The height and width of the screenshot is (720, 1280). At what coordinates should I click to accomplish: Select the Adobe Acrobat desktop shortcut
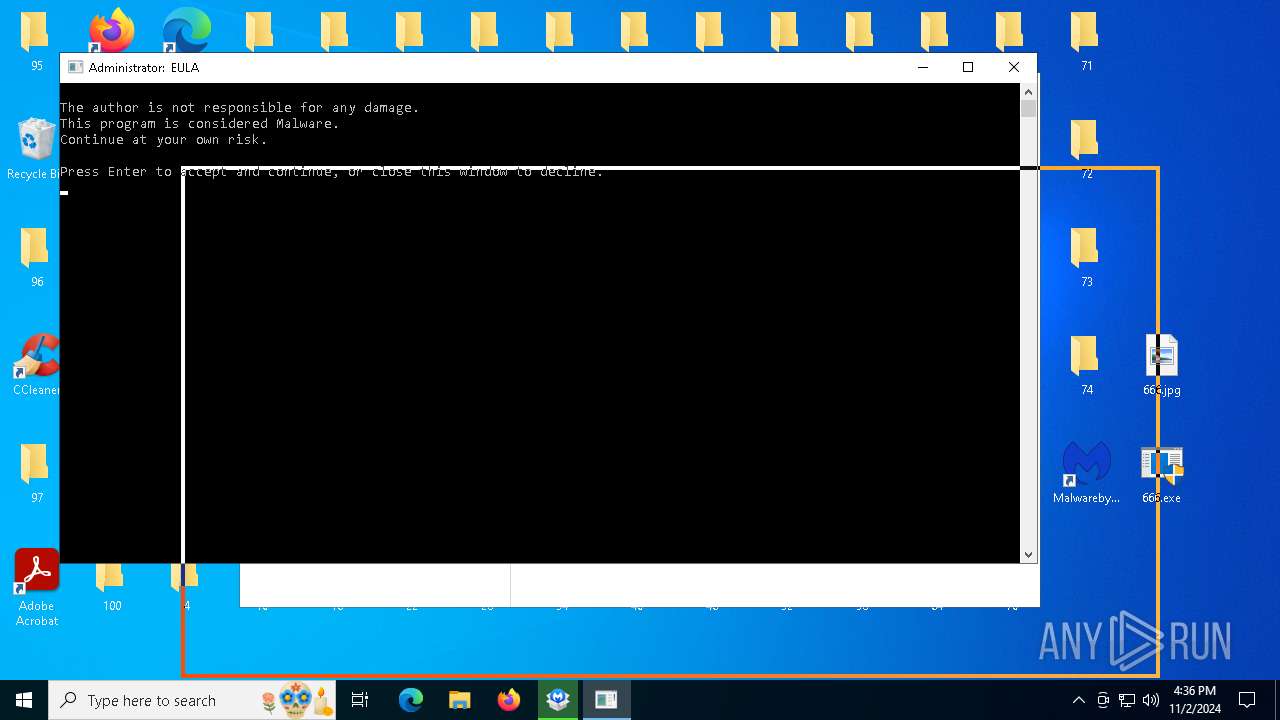point(37,588)
